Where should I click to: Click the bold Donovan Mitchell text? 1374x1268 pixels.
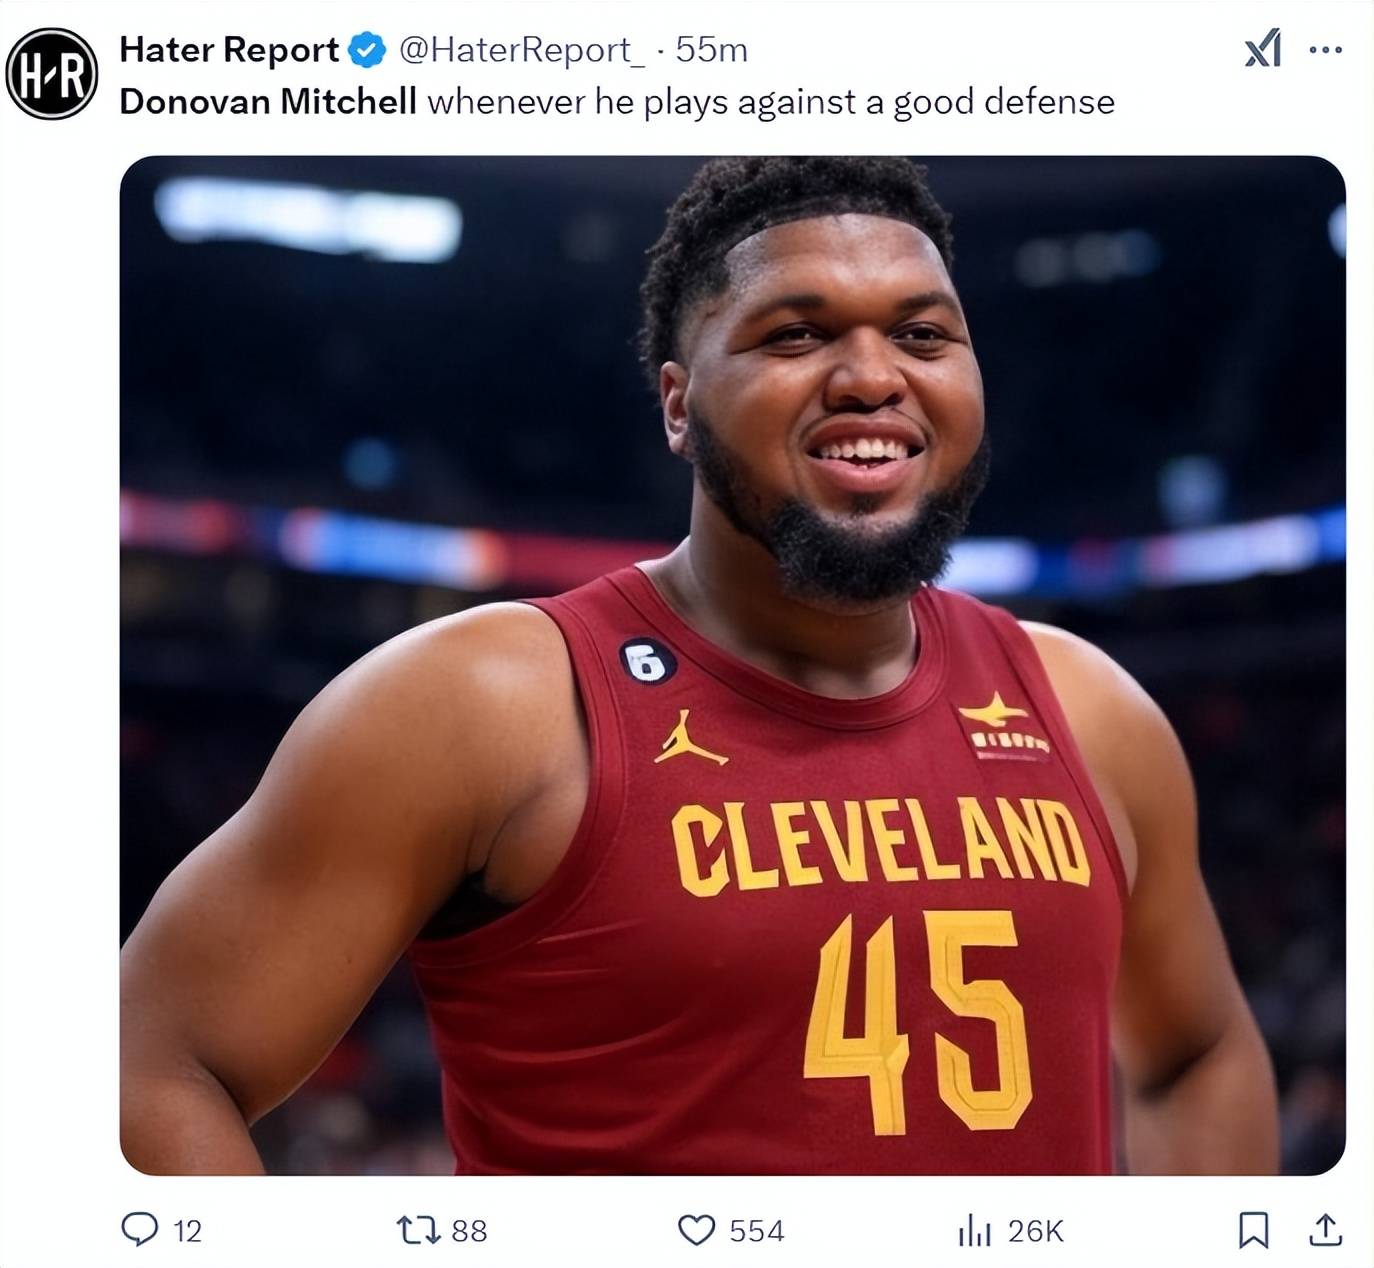268,101
